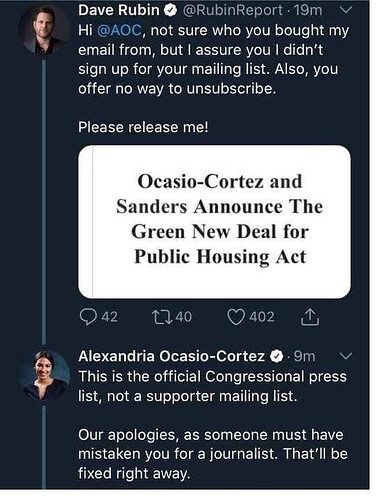This screenshot has height=499, width=383.
Task: Like Dave Rubin's tweet with heart icon
Action: coord(236,317)
